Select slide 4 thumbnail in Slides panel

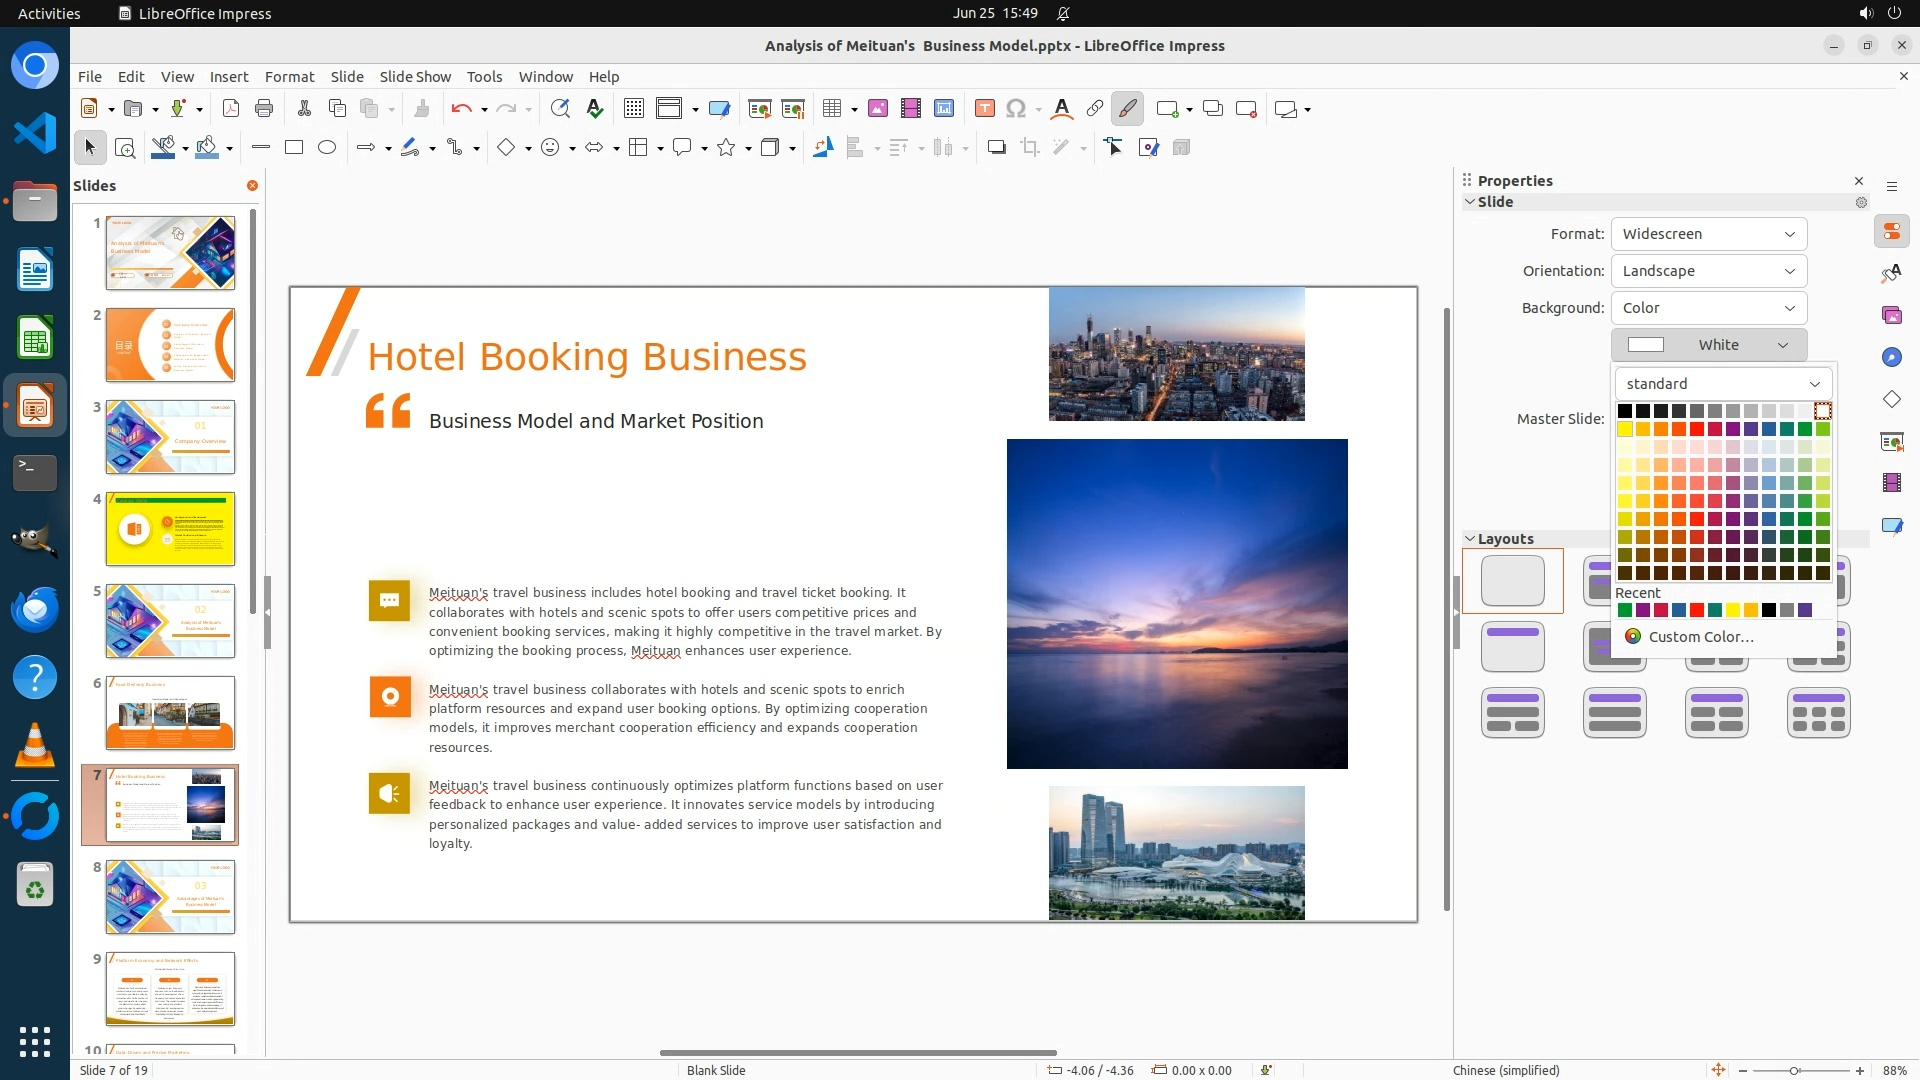click(170, 529)
